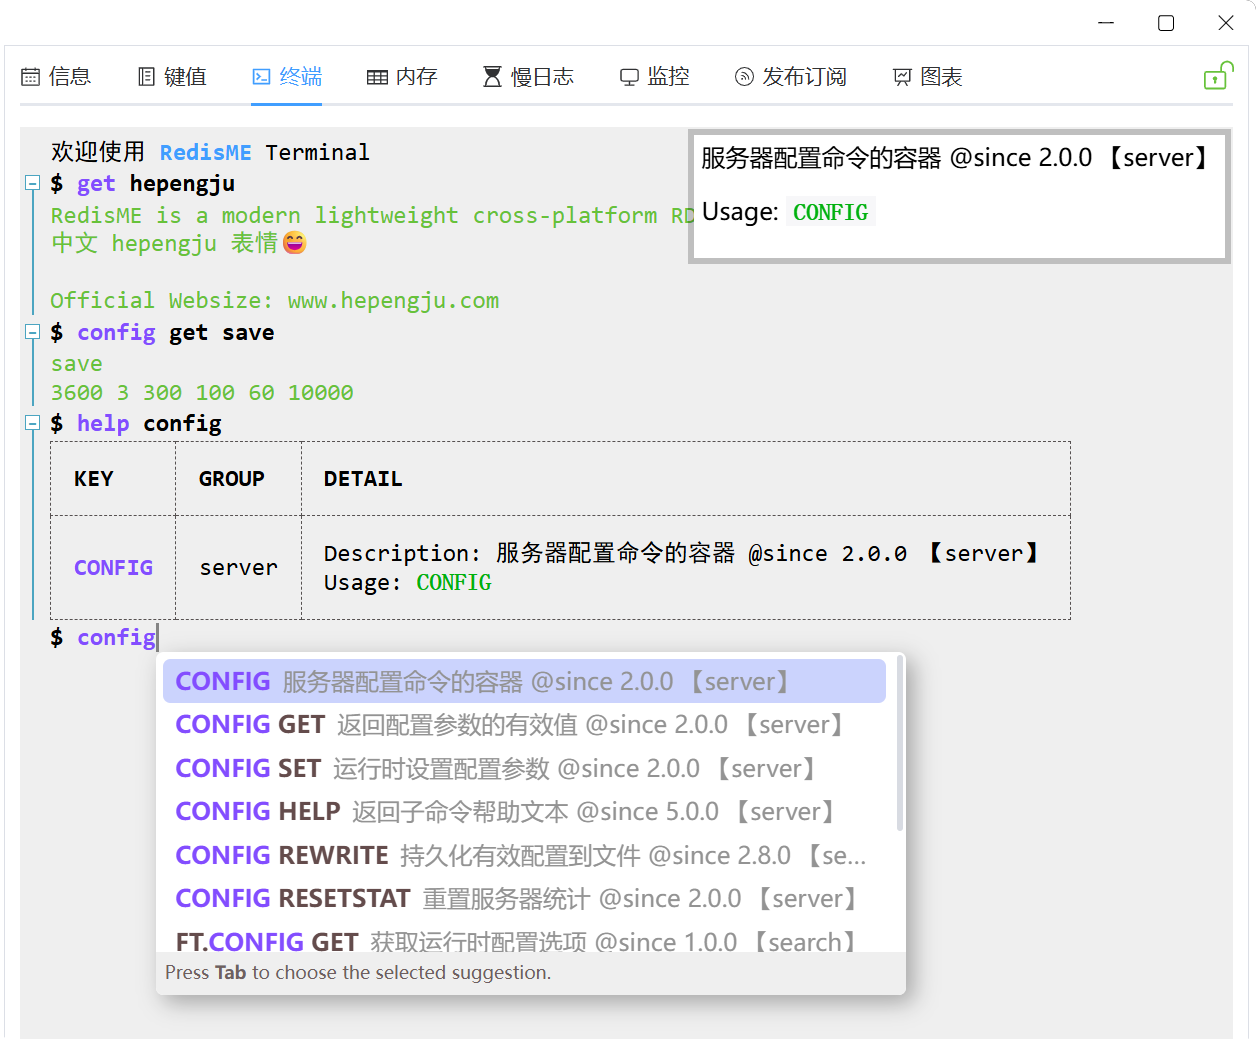Open the 内存 memory tab
1256x1039 pixels.
point(402,77)
